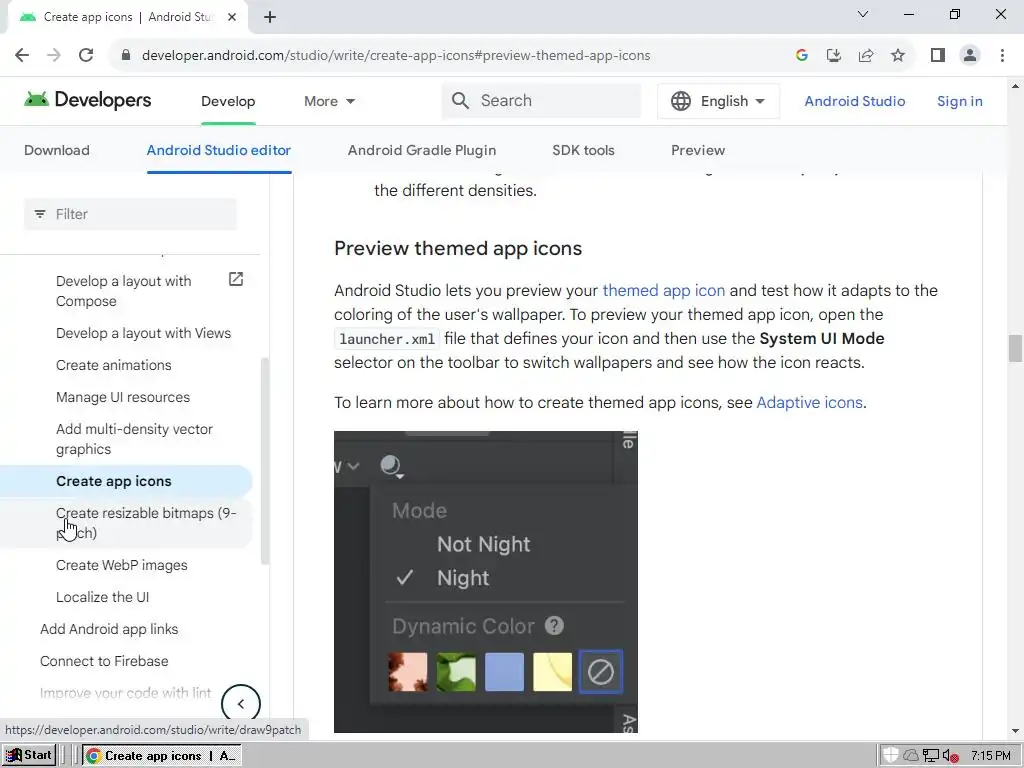The height and width of the screenshot is (768, 1024).
Task: Open the Android Gradle Plugin tab
Action: tap(422, 150)
